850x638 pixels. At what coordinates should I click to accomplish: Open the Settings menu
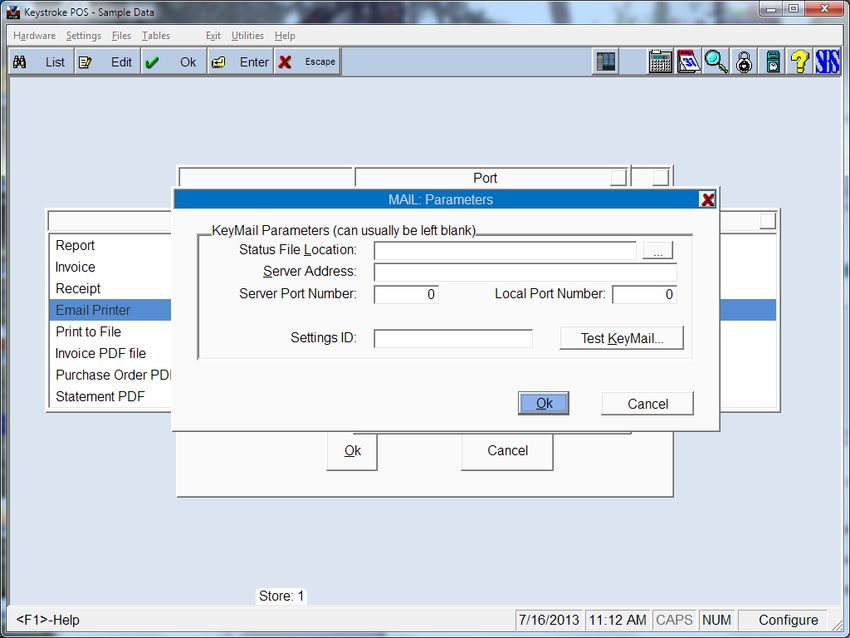coord(83,36)
